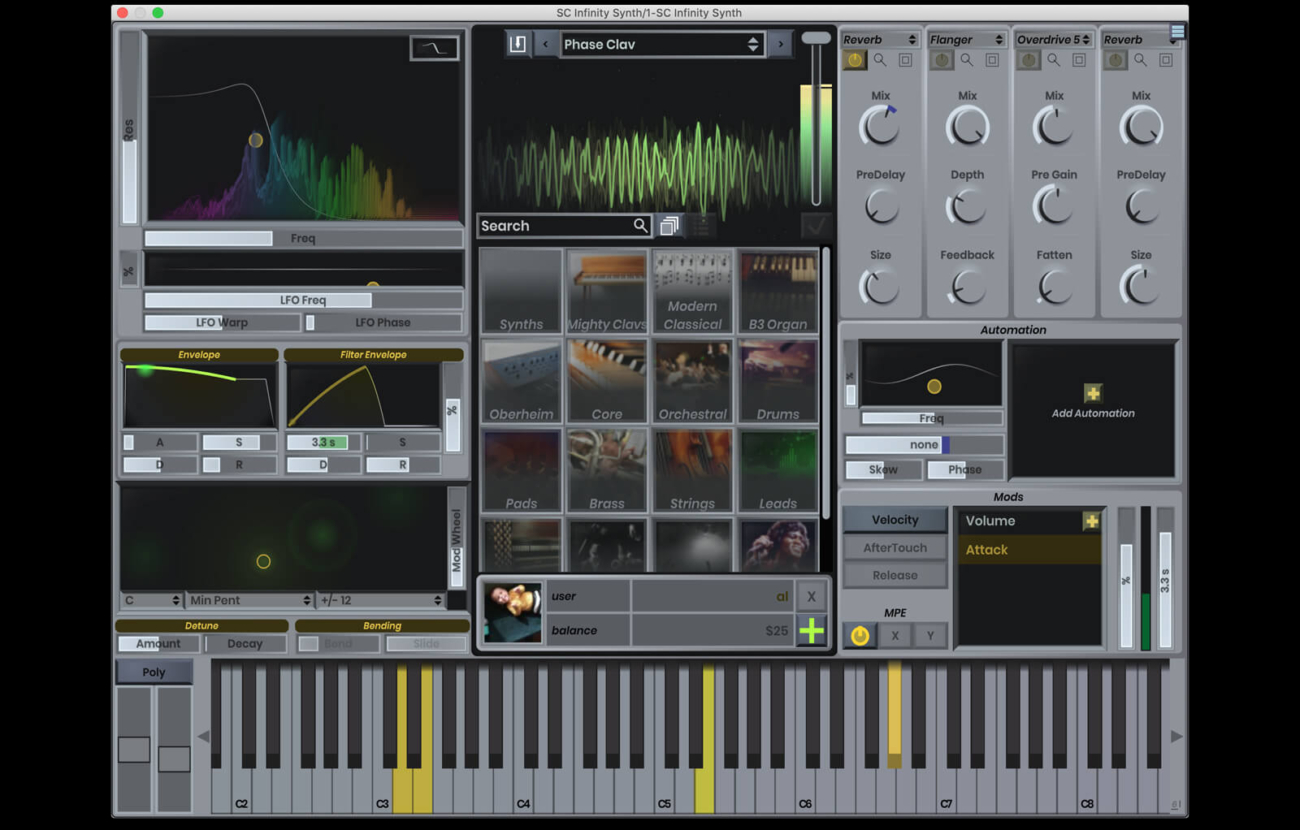Click the square icon in Flanger slot

[x=992, y=60]
